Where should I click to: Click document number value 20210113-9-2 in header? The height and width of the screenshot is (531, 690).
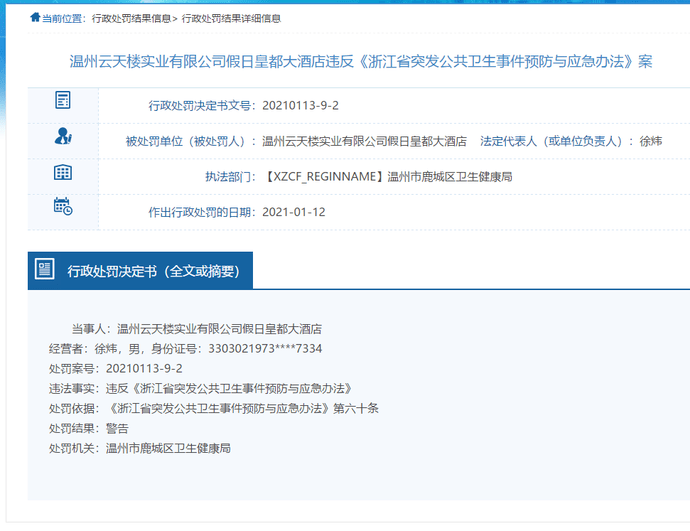tap(301, 106)
